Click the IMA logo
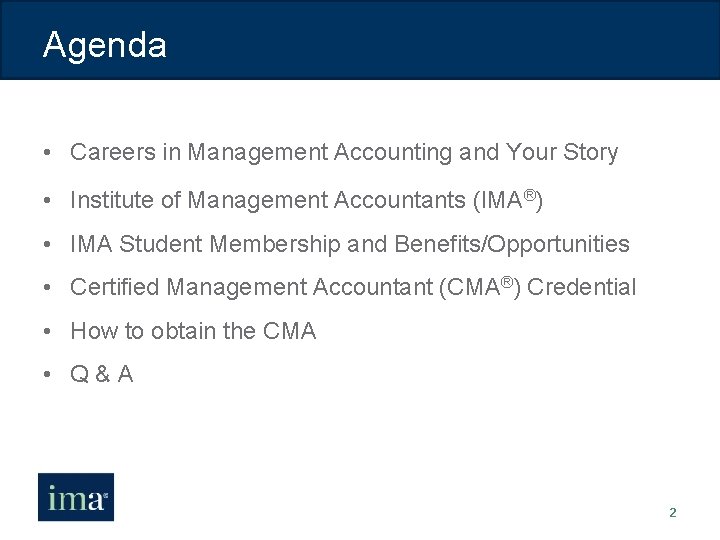 76,497
